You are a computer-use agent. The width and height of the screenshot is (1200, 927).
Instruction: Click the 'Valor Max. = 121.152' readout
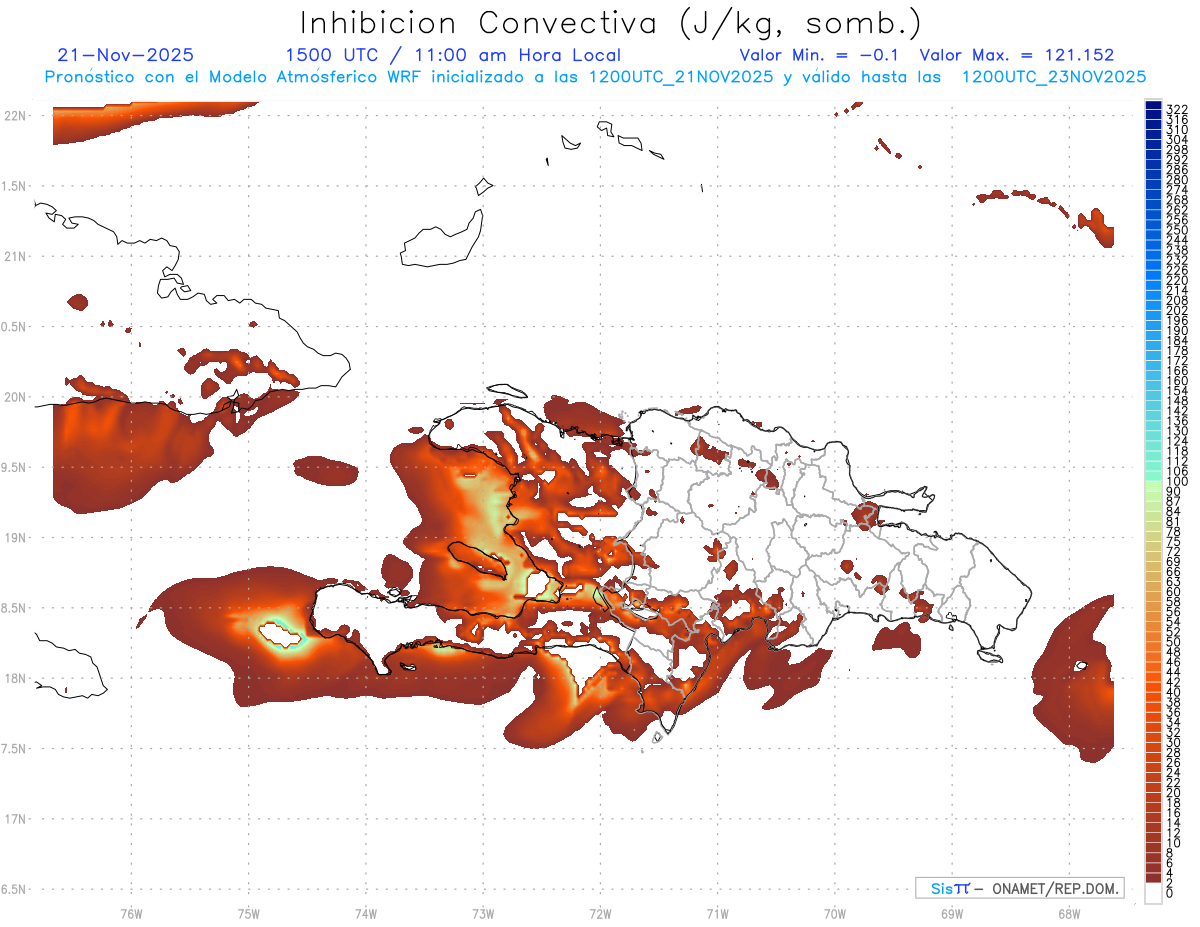1016,55
